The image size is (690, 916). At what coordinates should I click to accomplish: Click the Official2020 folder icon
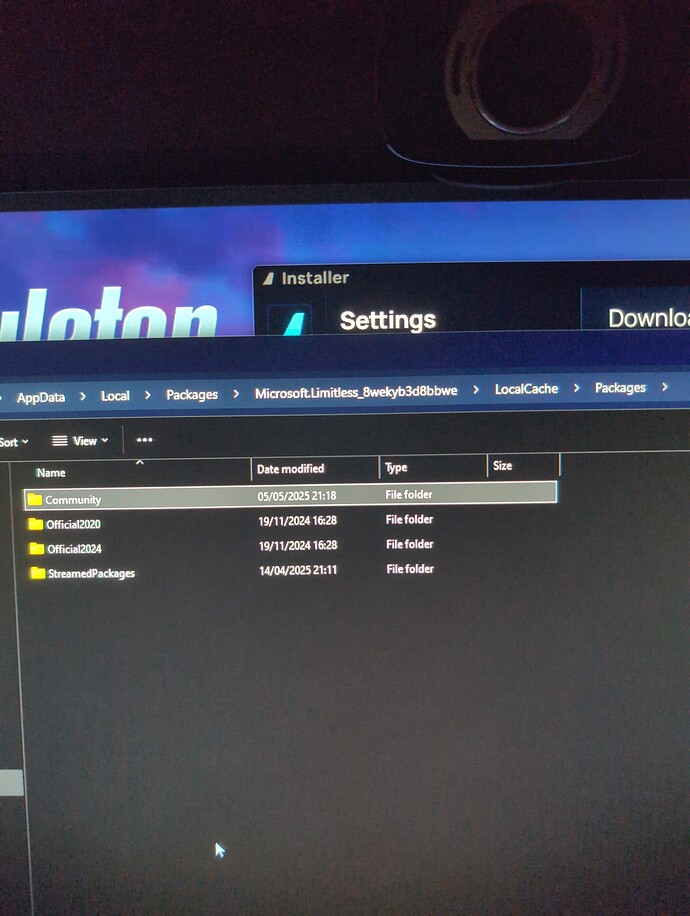36,524
